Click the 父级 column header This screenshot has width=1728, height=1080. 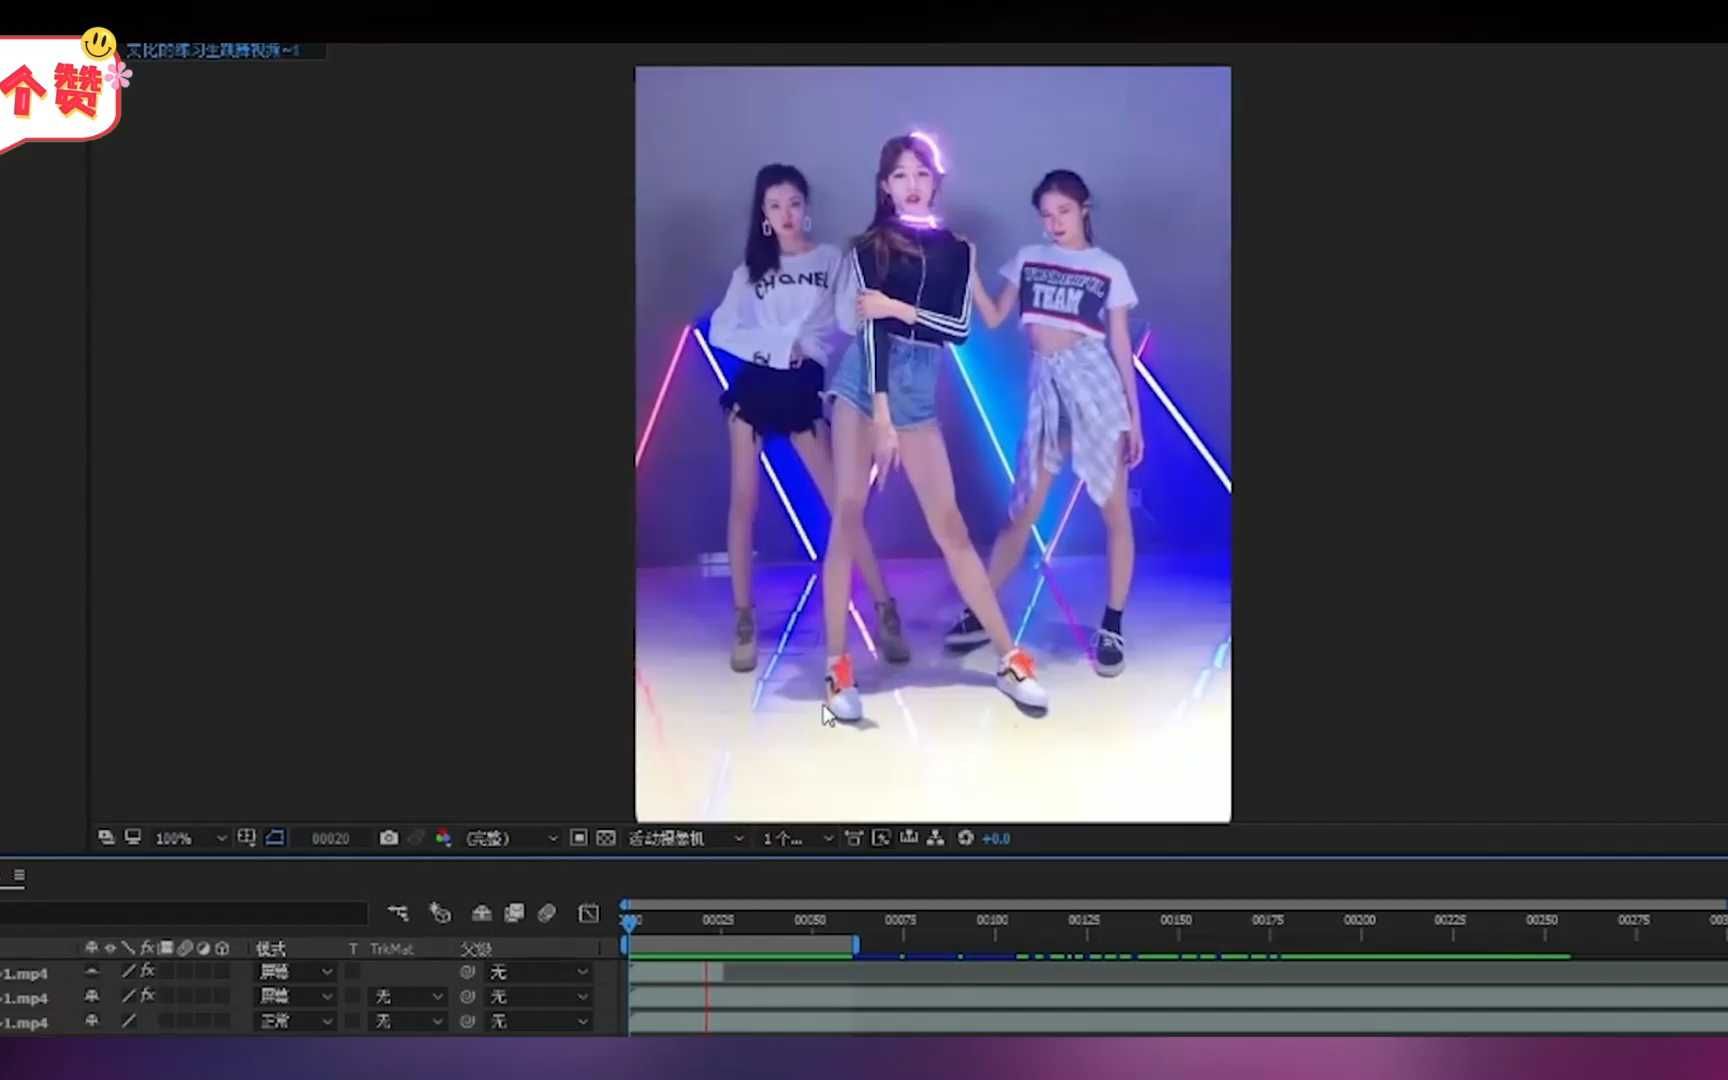tap(476, 948)
